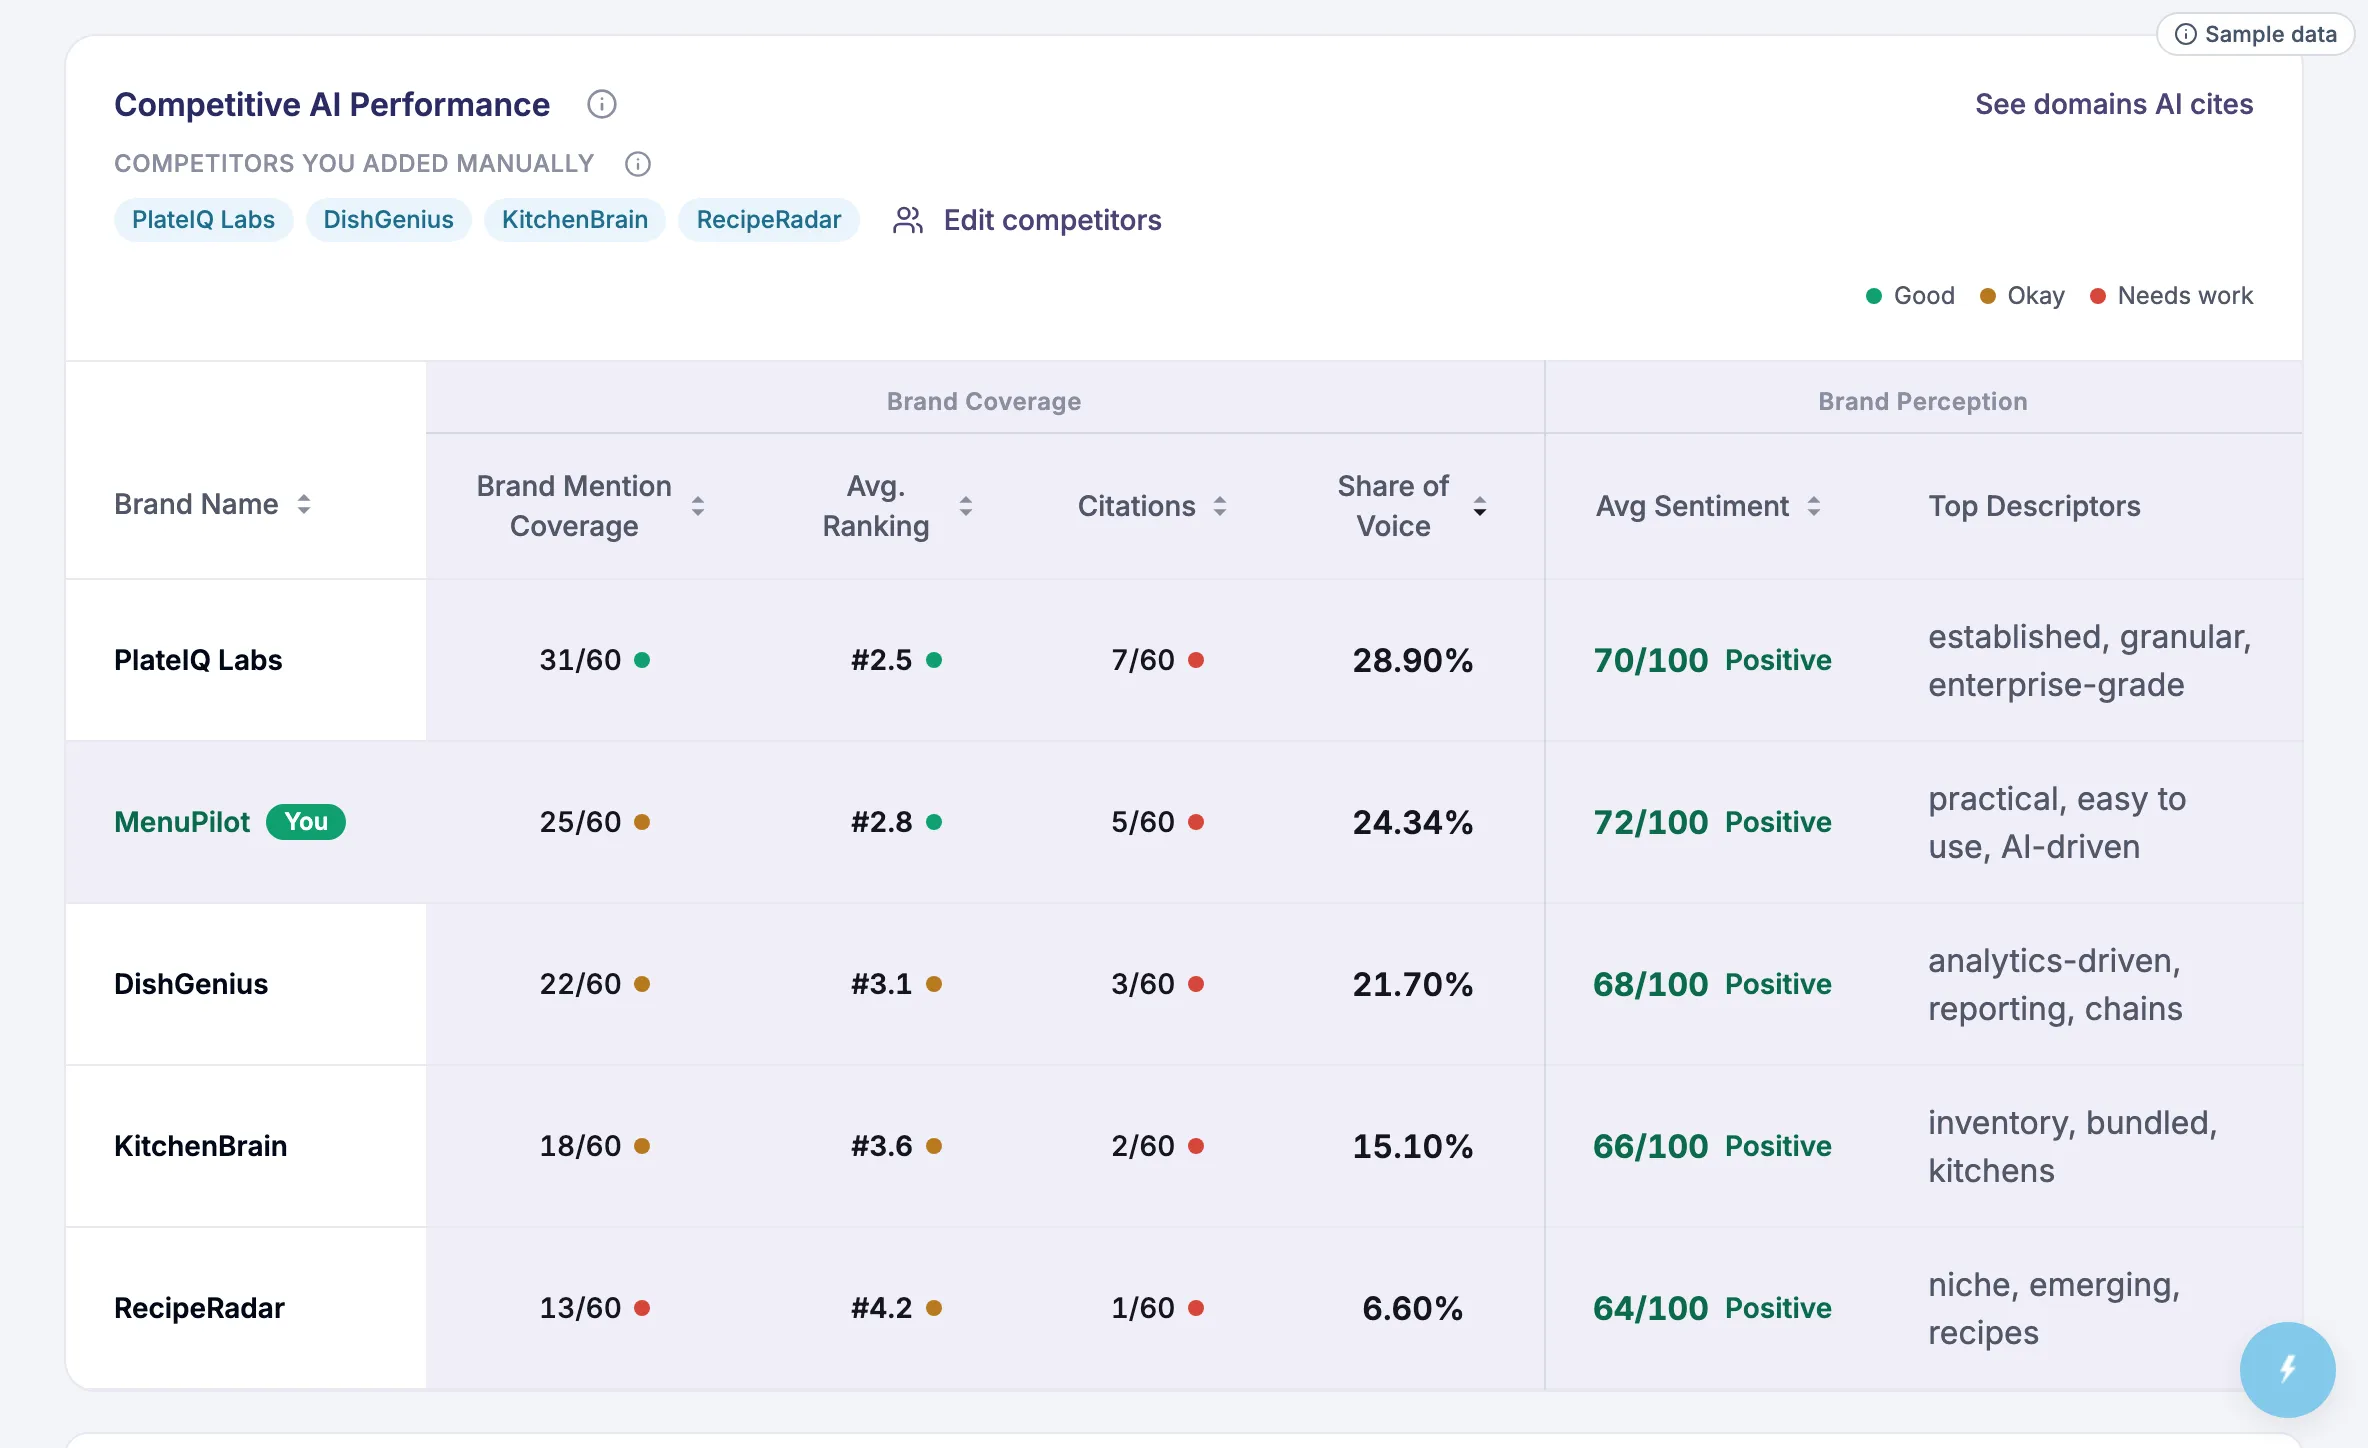The width and height of the screenshot is (2368, 1448).
Task: Click the MenuPilot brand name
Action: [182, 822]
